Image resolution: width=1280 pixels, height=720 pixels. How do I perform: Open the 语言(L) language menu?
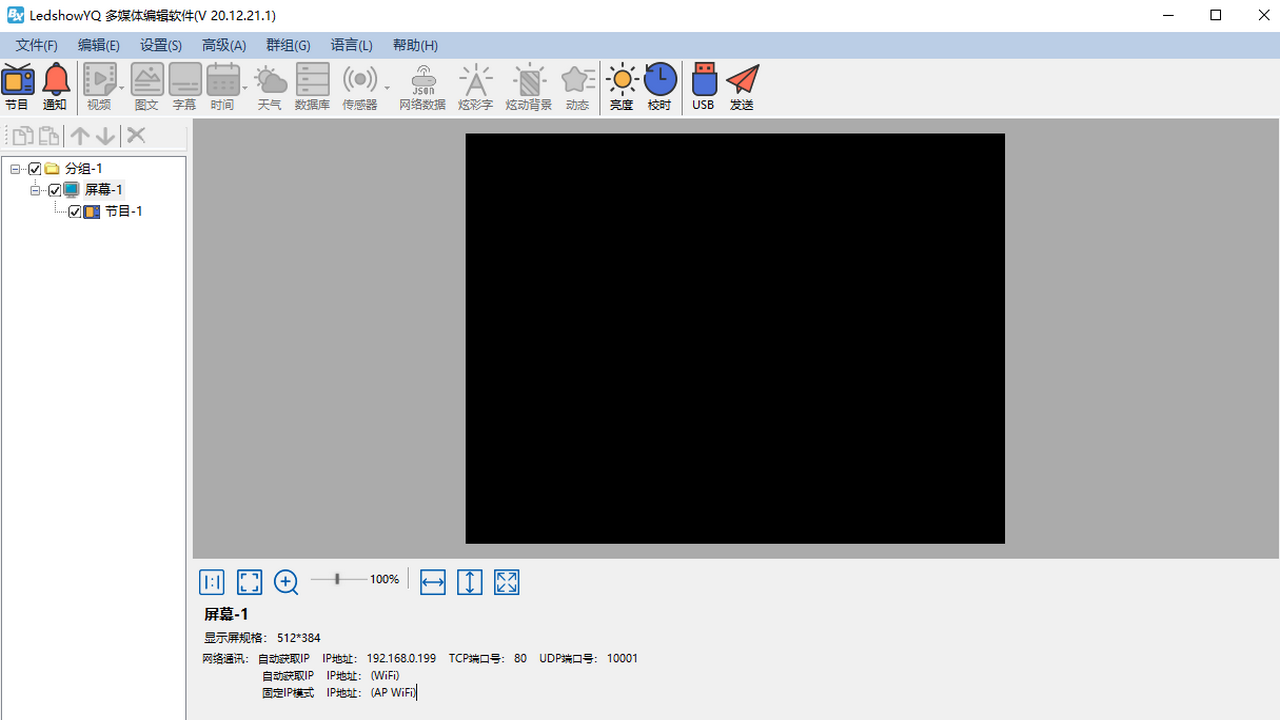(x=351, y=45)
